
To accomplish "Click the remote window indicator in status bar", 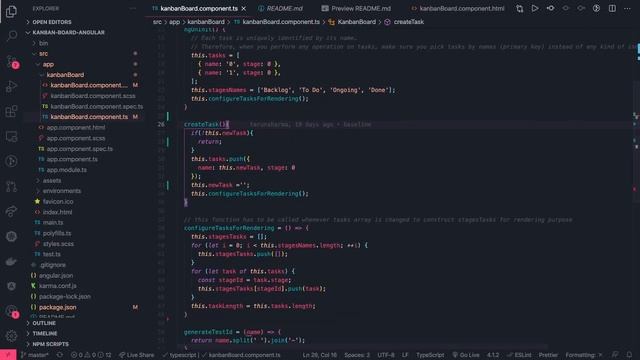I will [8, 355].
